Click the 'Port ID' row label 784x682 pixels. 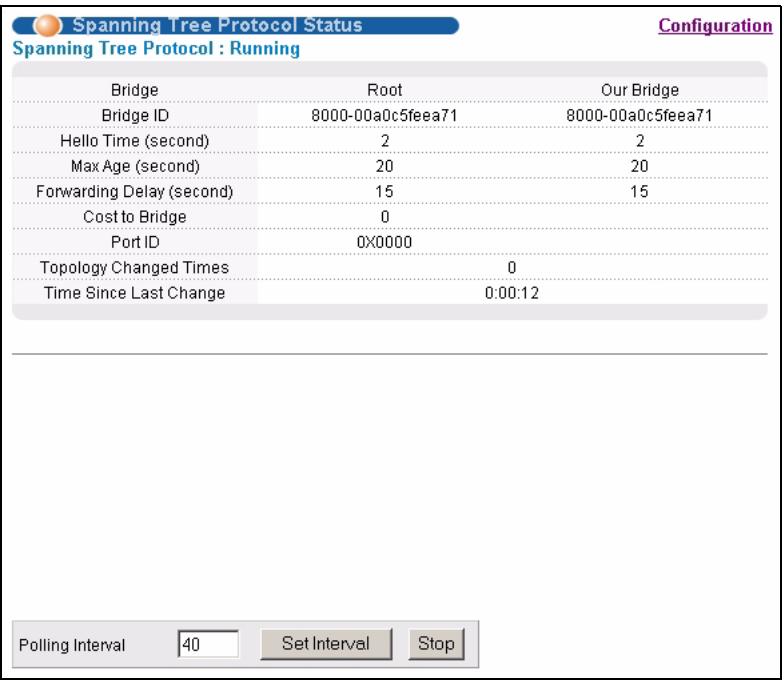click(135, 242)
